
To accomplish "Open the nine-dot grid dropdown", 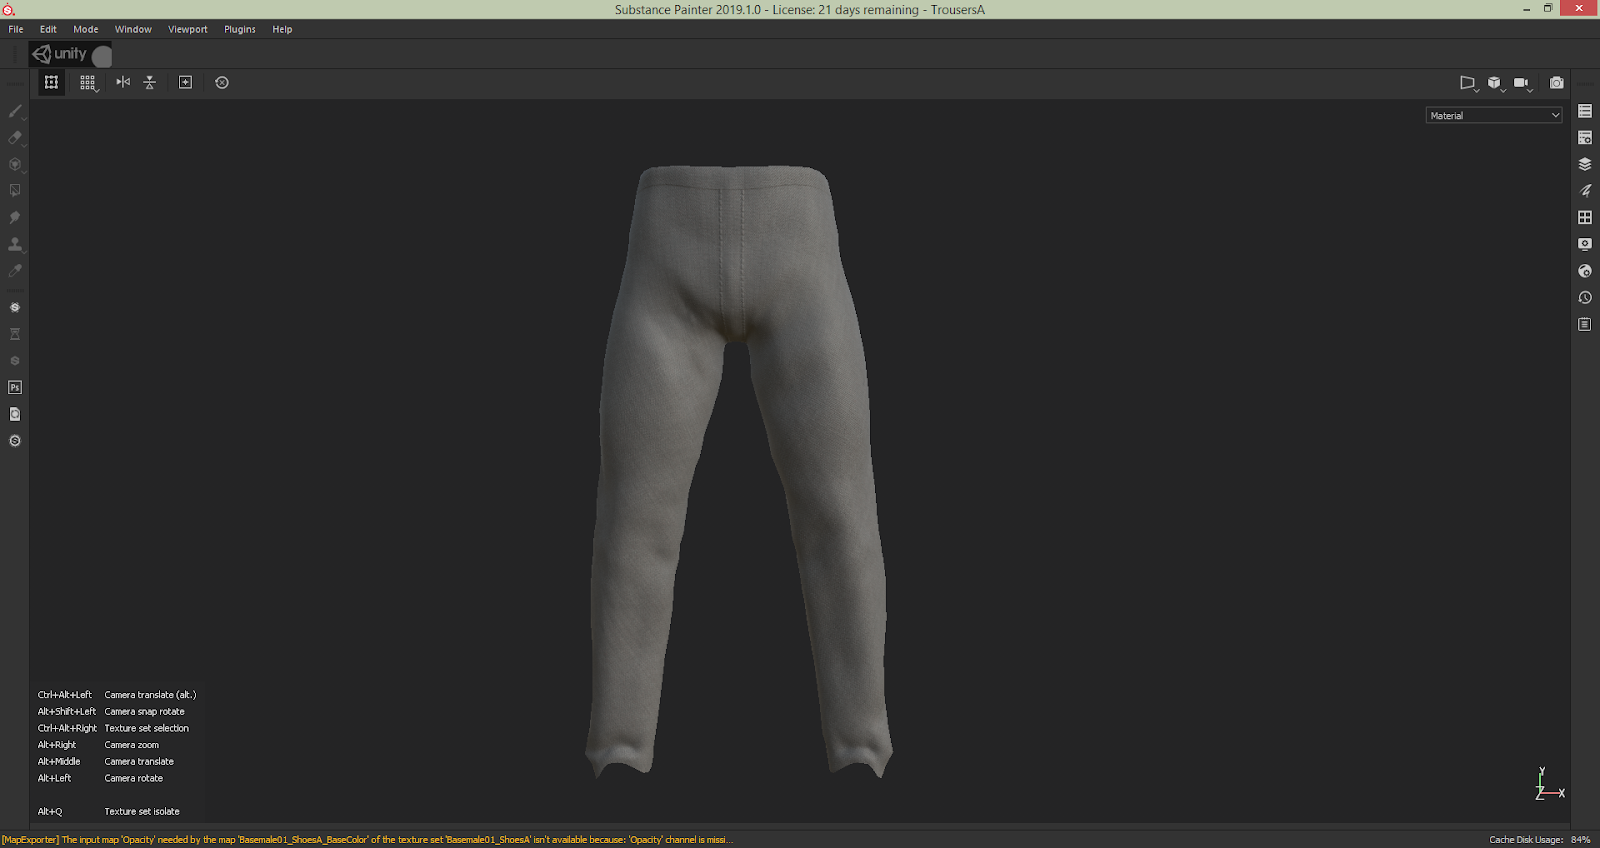I will point(89,83).
